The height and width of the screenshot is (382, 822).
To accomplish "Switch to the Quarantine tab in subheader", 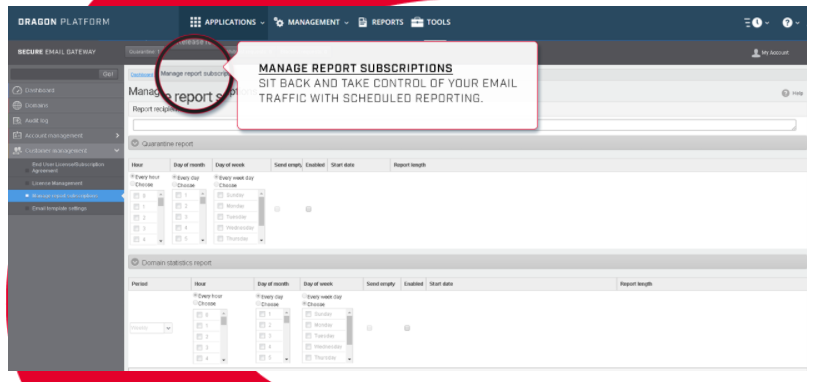I will tap(143, 52).
